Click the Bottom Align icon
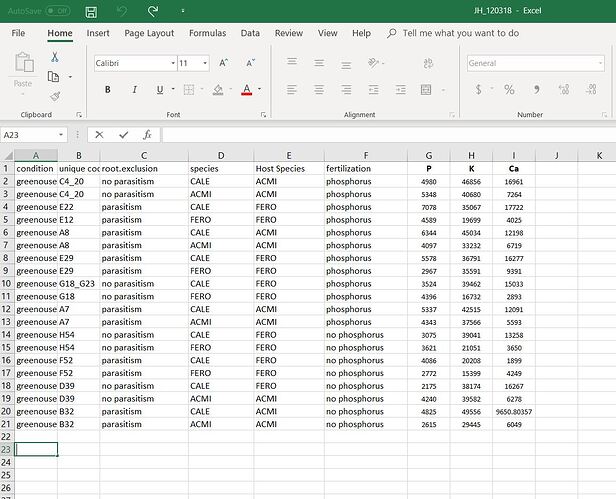This screenshot has width=616, height=499. [346, 64]
